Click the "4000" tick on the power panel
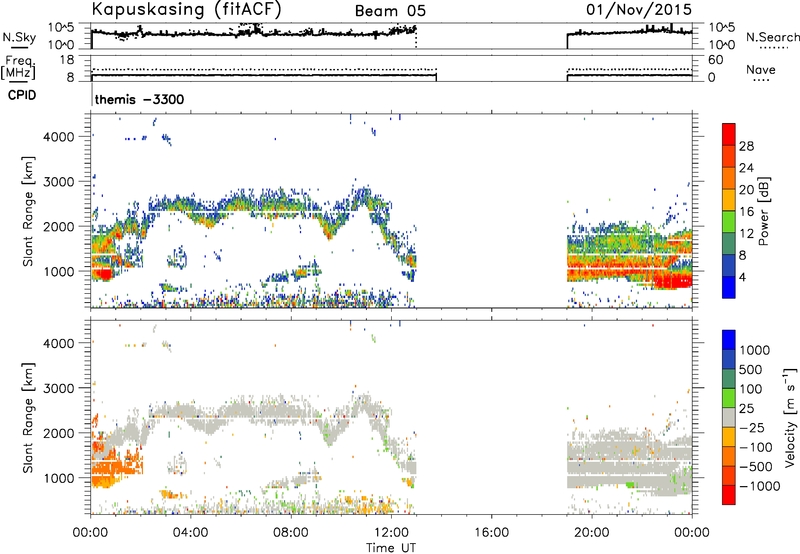 coord(58,137)
